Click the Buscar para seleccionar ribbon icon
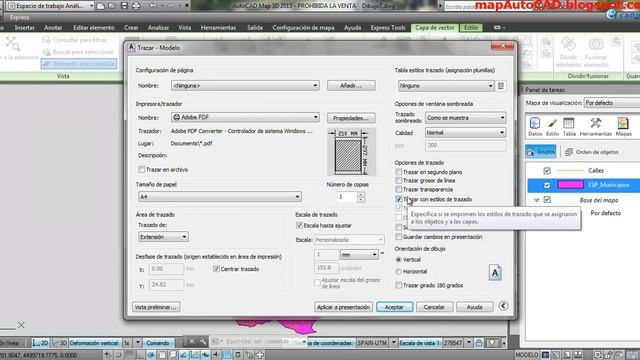The width and height of the screenshot is (640, 360). 78,52
